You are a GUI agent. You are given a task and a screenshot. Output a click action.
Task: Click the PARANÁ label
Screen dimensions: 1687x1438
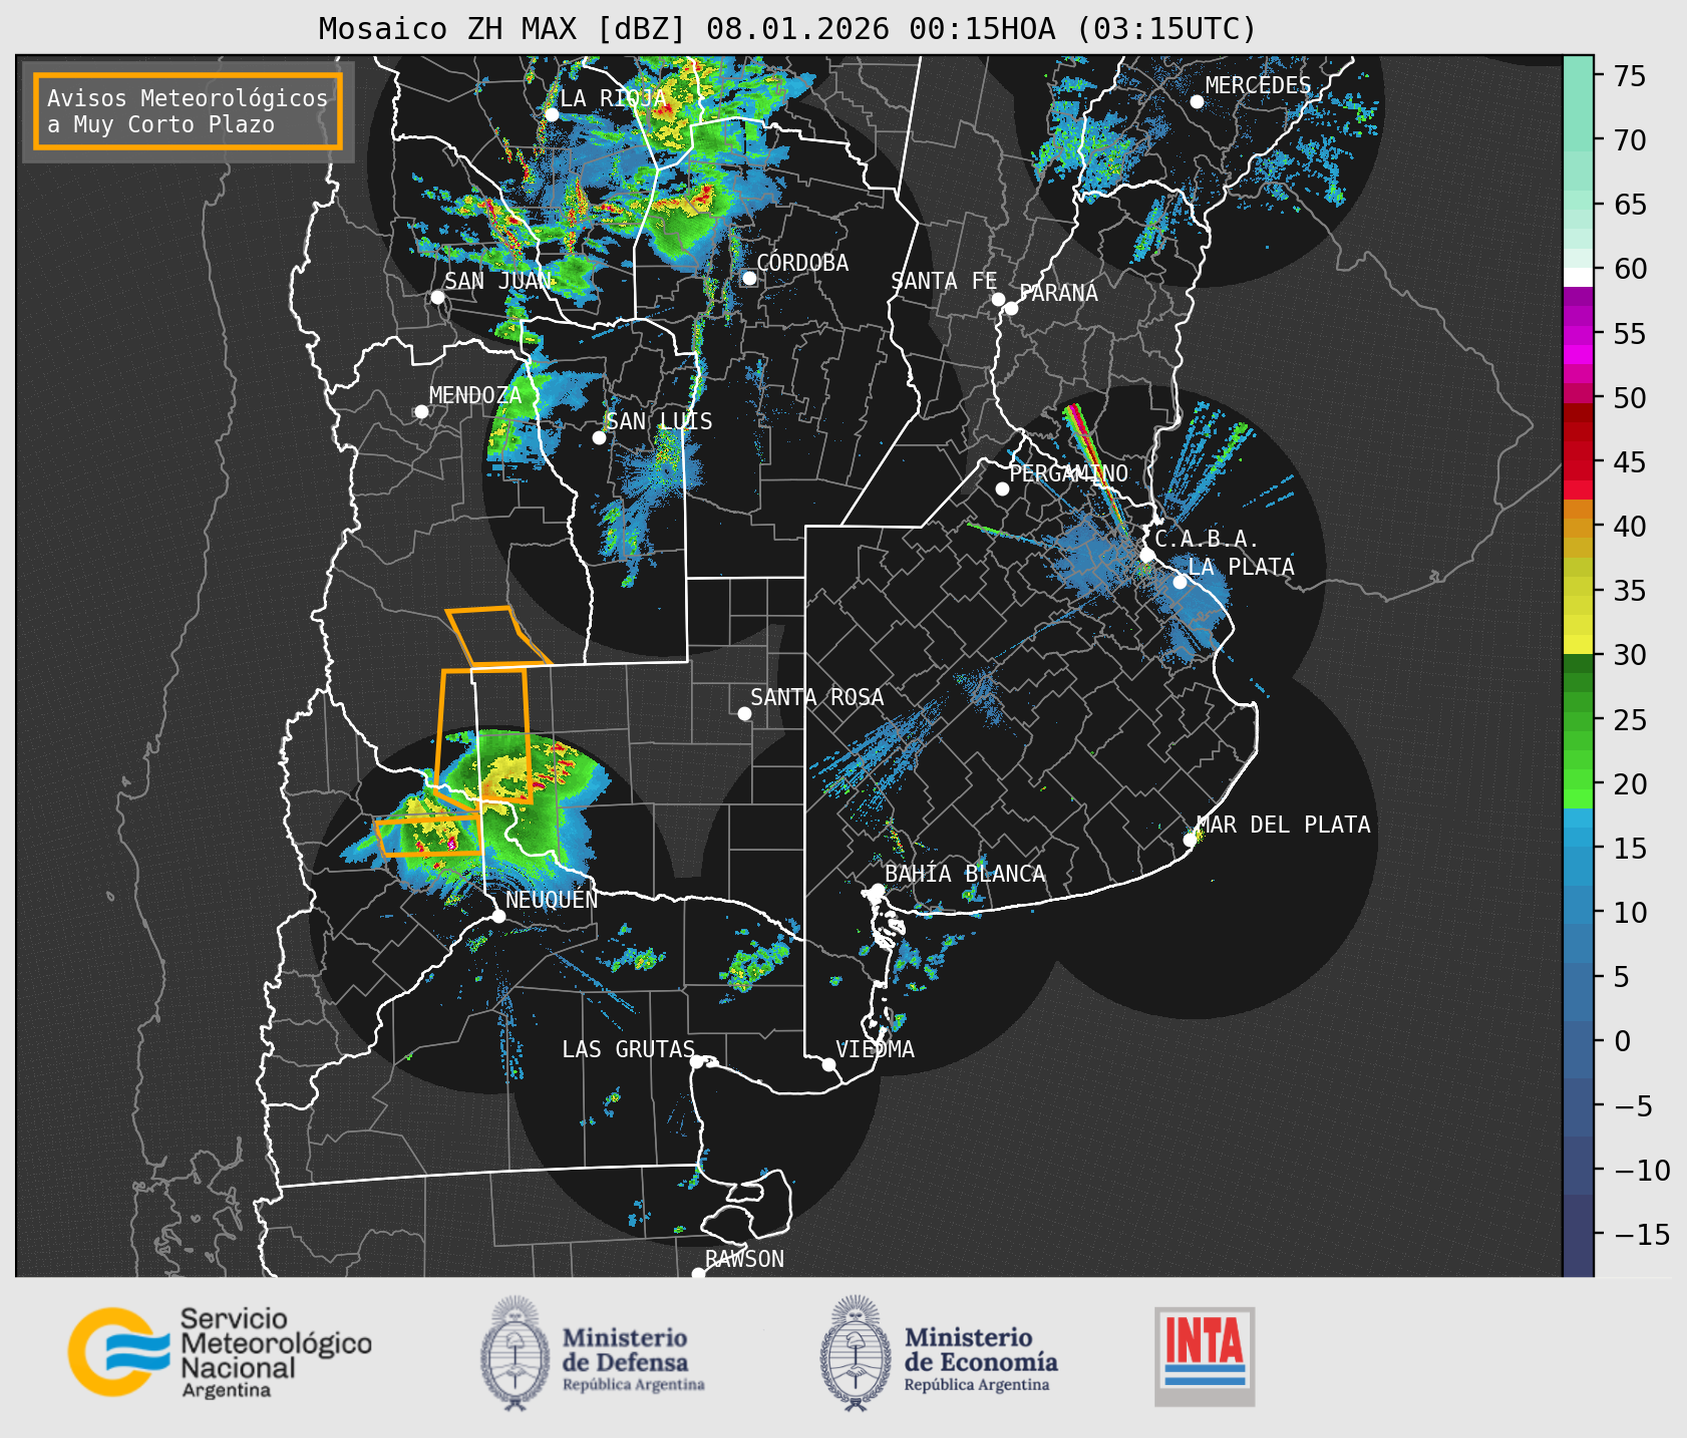[1058, 293]
